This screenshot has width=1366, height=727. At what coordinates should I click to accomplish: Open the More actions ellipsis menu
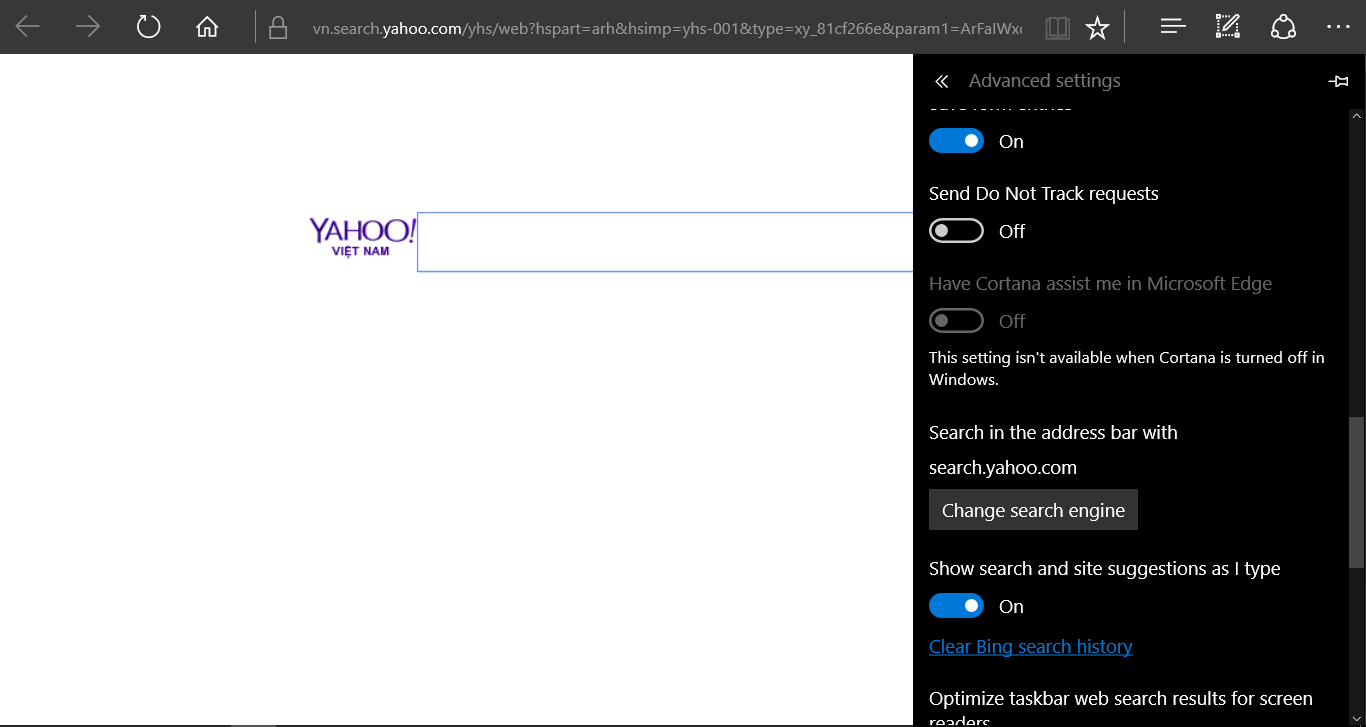(x=1338, y=27)
